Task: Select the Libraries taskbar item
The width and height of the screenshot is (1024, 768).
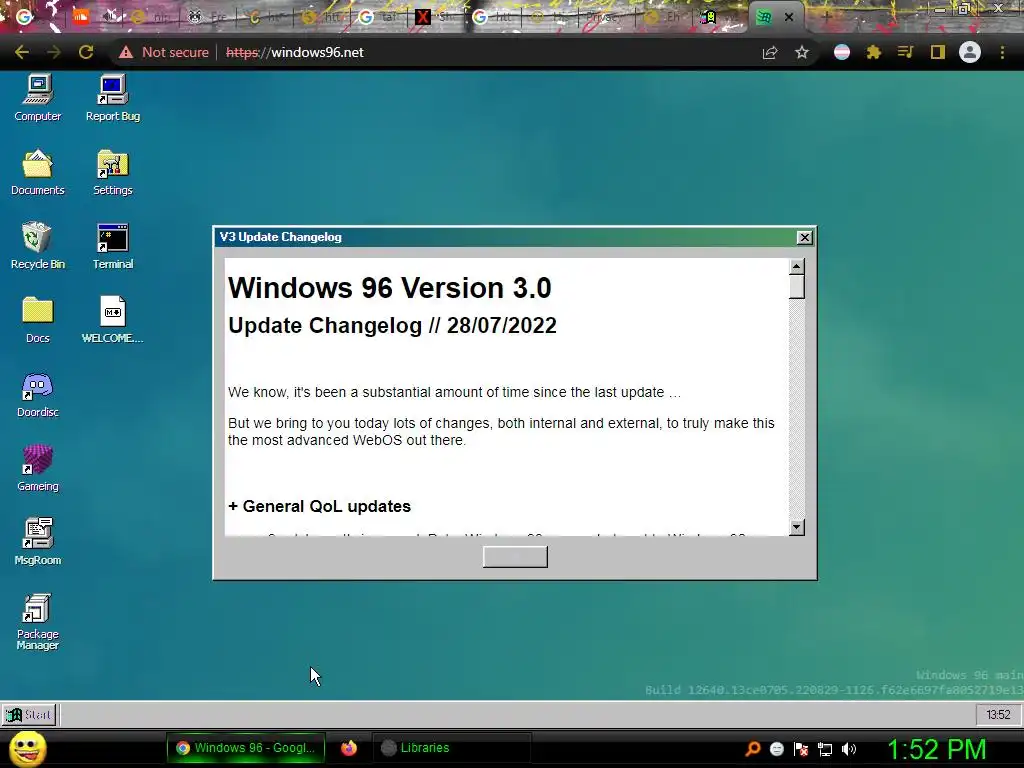Action: (451, 748)
